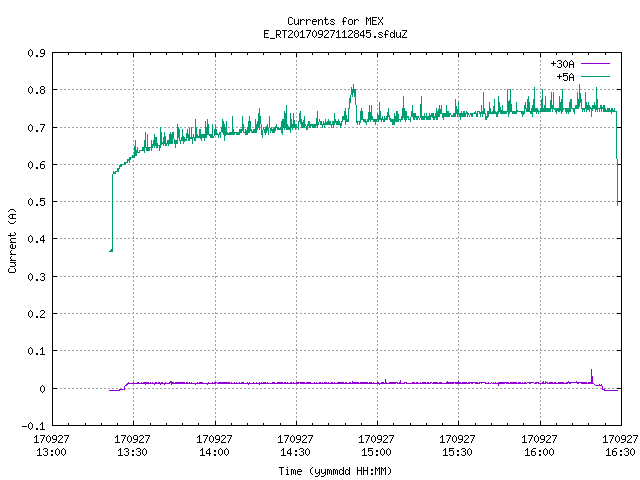Click the green +5A peak above 0.8 A
640x480 pixels.
point(353,92)
